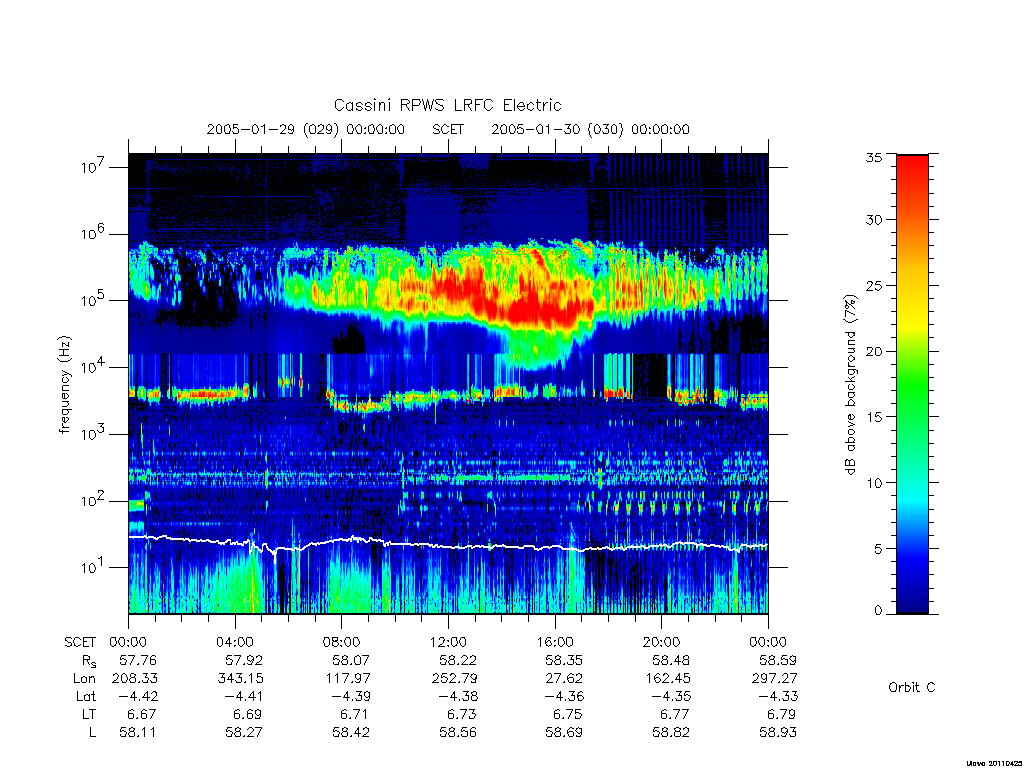The width and height of the screenshot is (1024, 768).
Task: Click the Lon value '117.97'
Action: click(348, 679)
